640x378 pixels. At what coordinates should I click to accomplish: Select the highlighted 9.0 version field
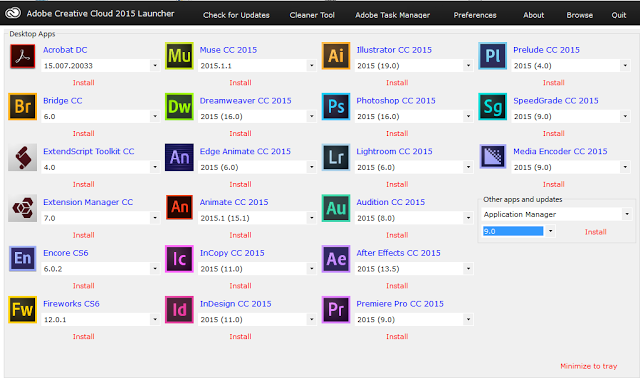point(513,231)
